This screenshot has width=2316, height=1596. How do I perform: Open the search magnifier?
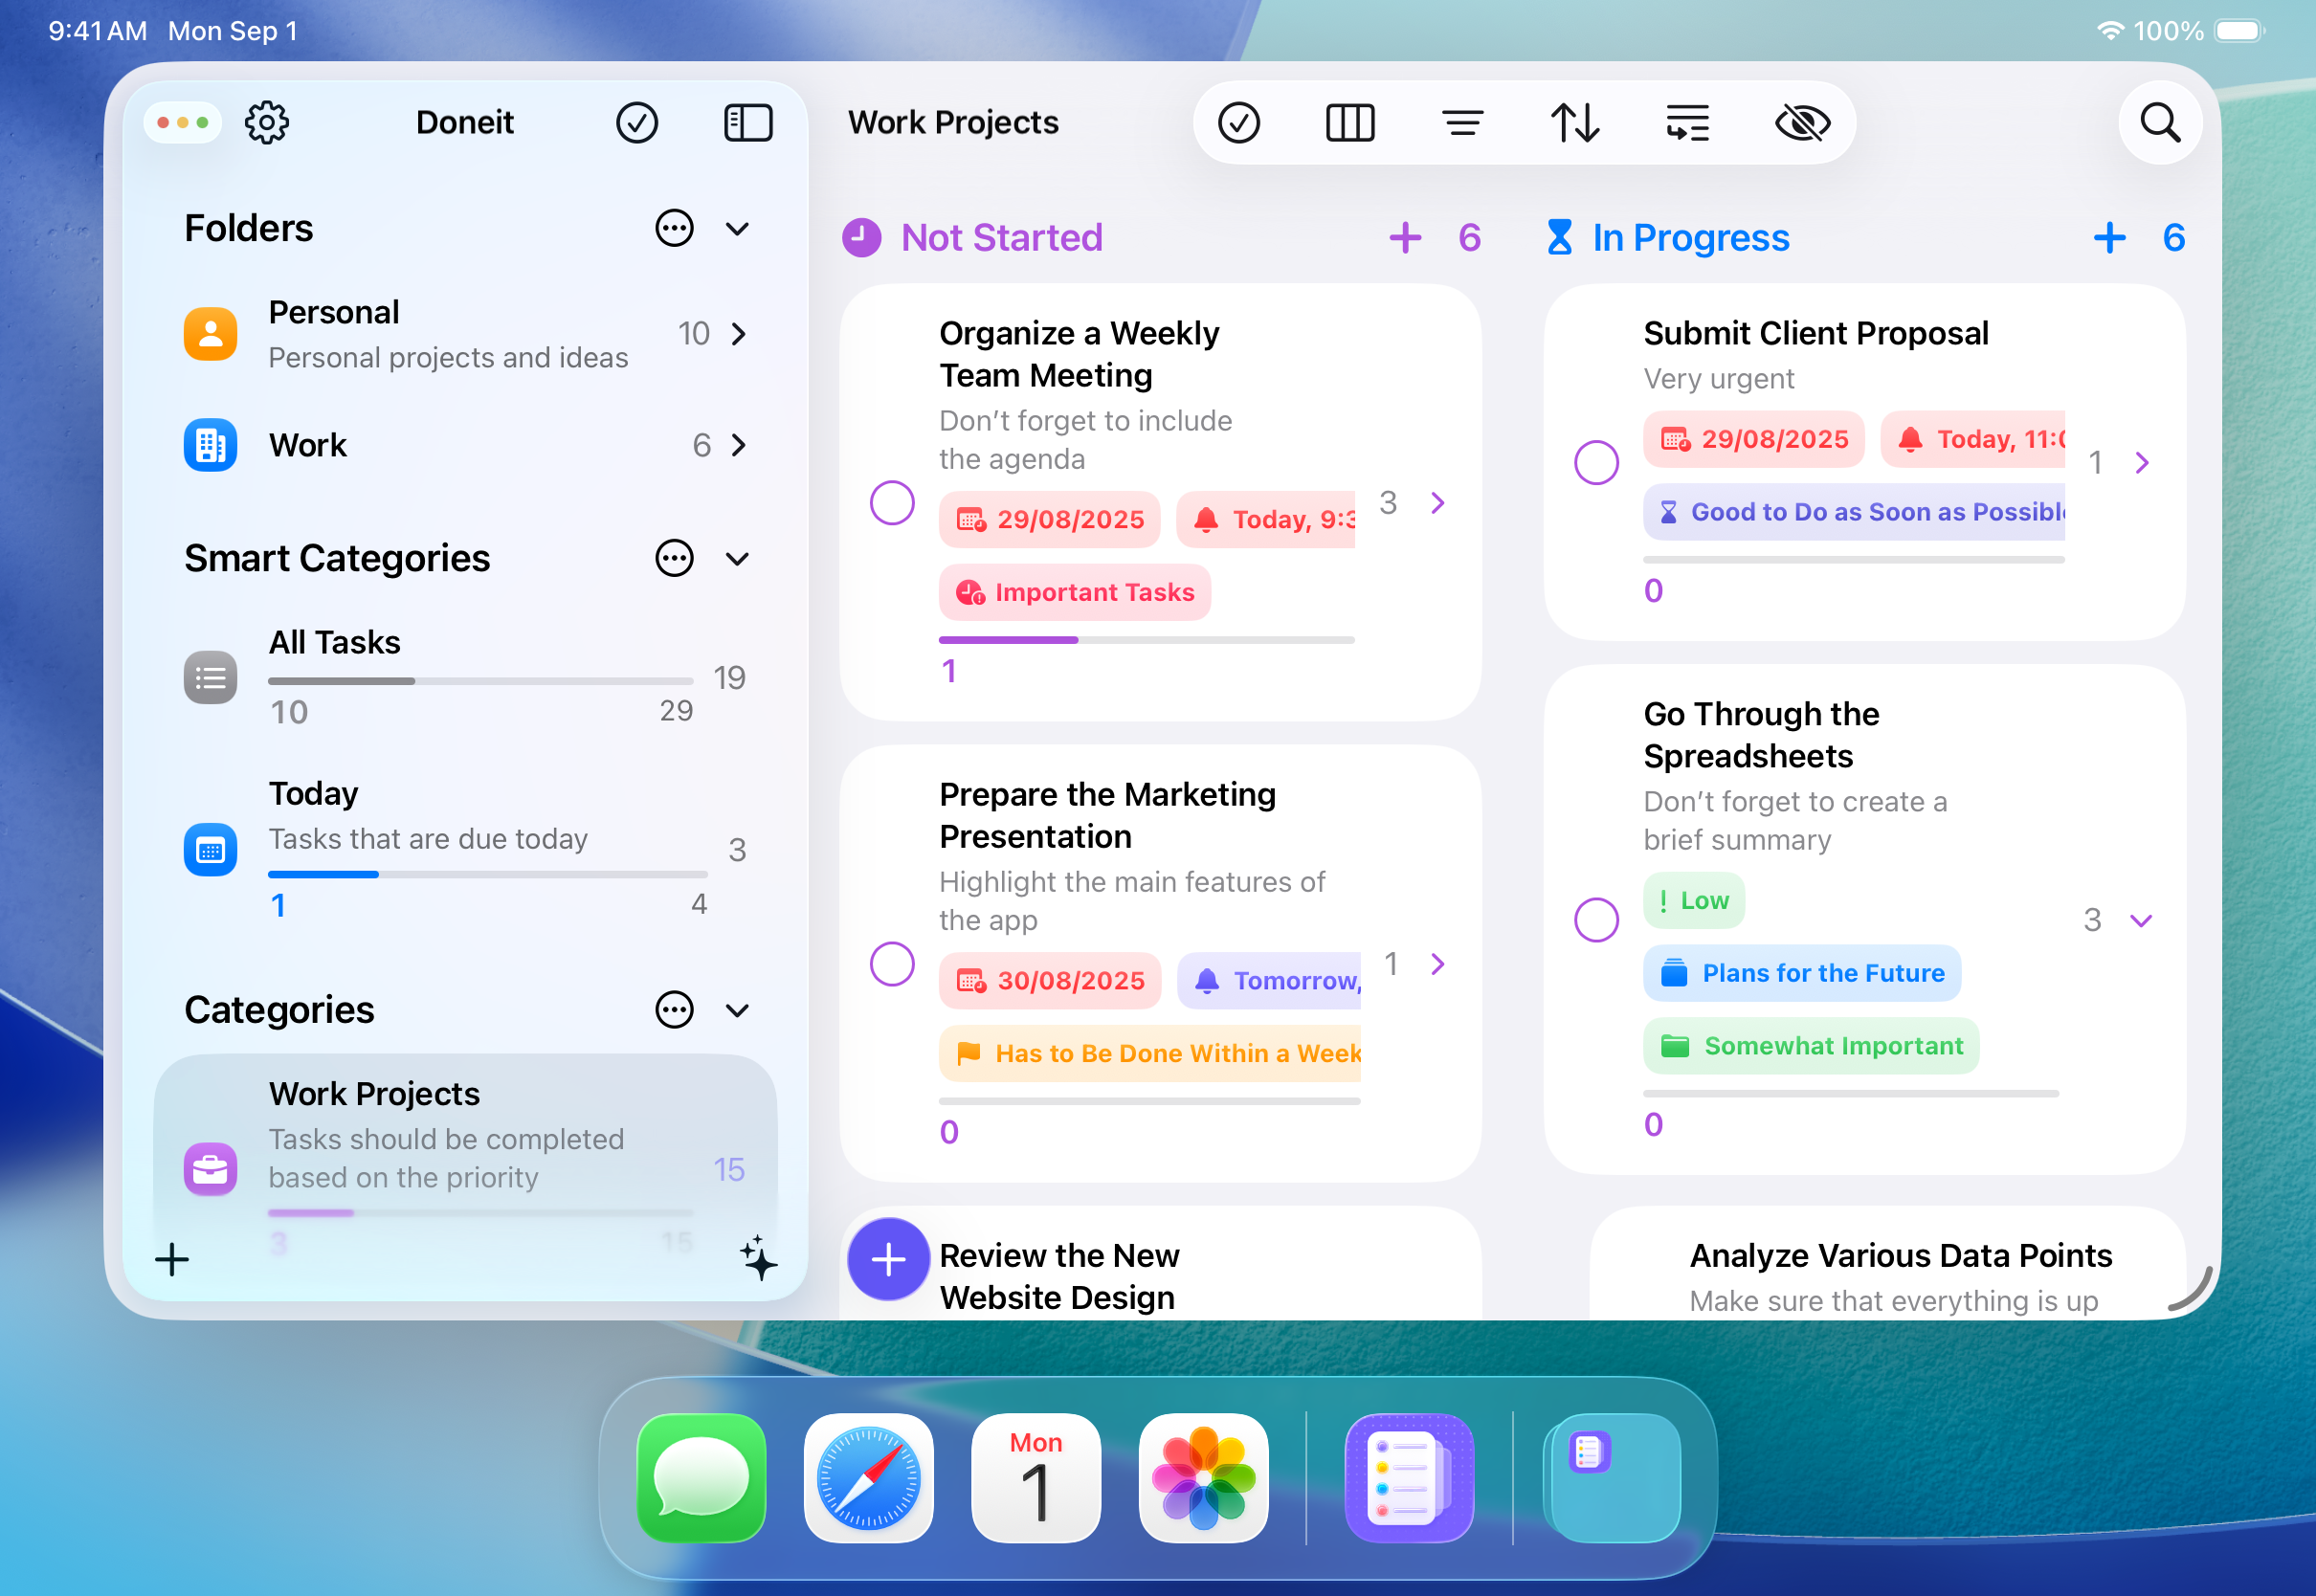click(2159, 123)
